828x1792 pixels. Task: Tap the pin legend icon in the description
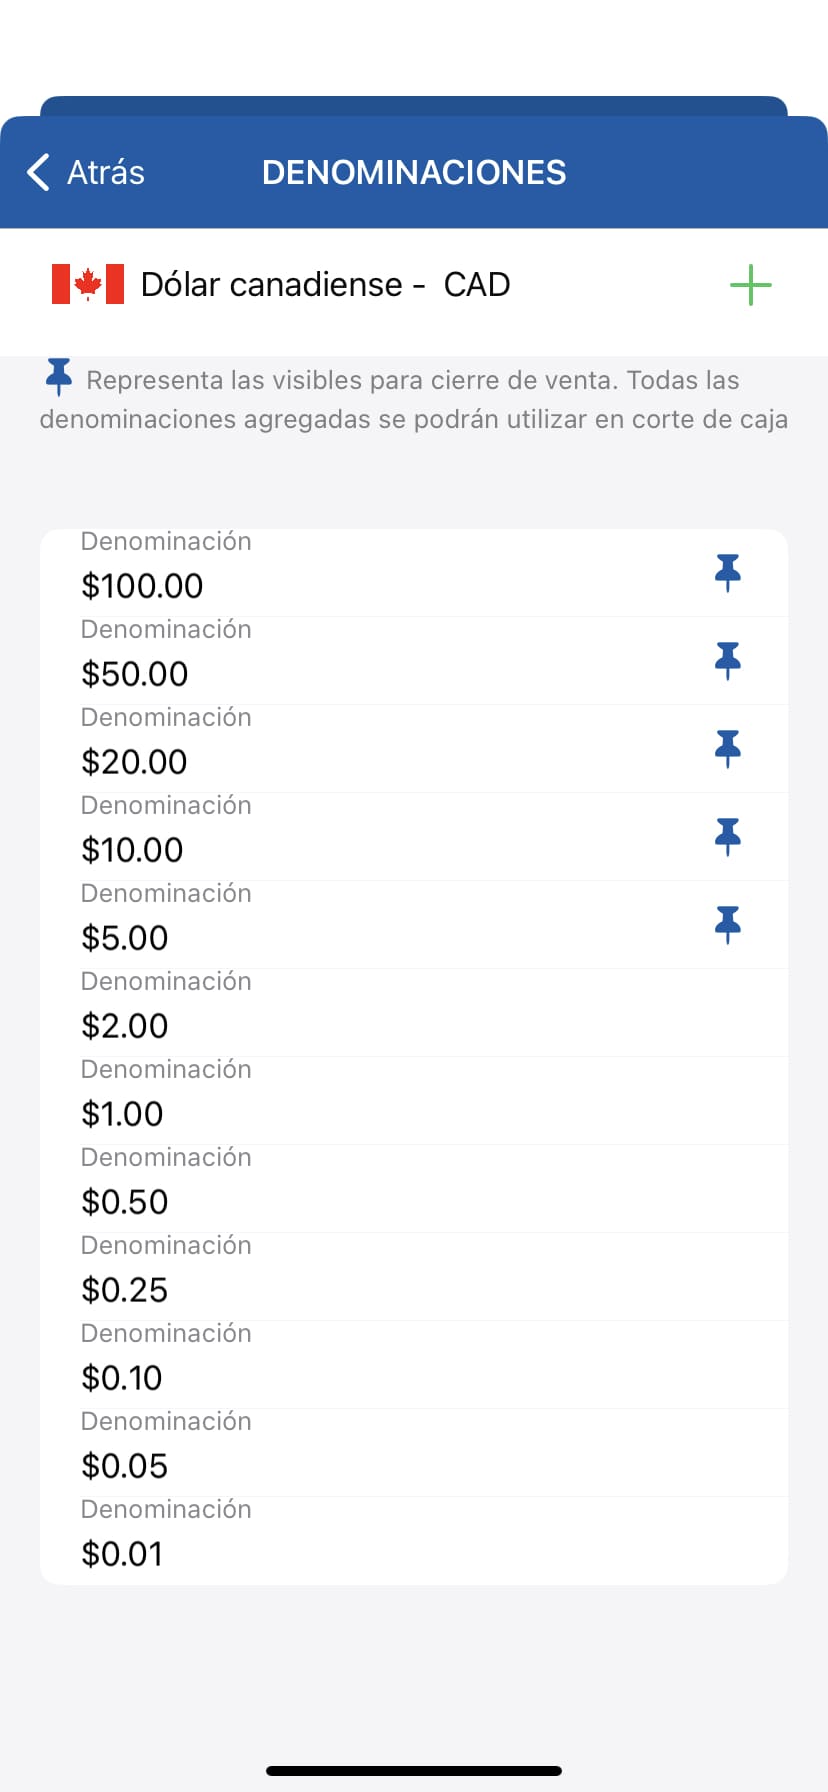(59, 376)
